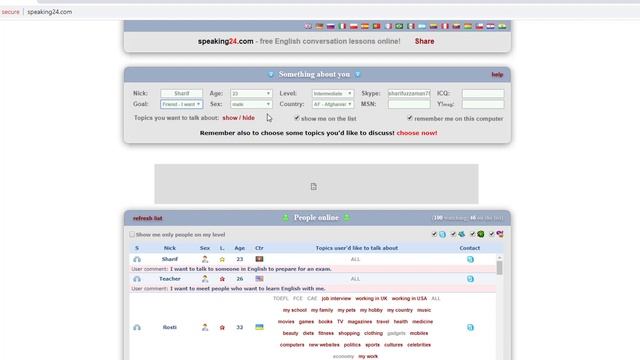Click the 'choose now!' link
The image size is (640, 360).
tap(417, 133)
